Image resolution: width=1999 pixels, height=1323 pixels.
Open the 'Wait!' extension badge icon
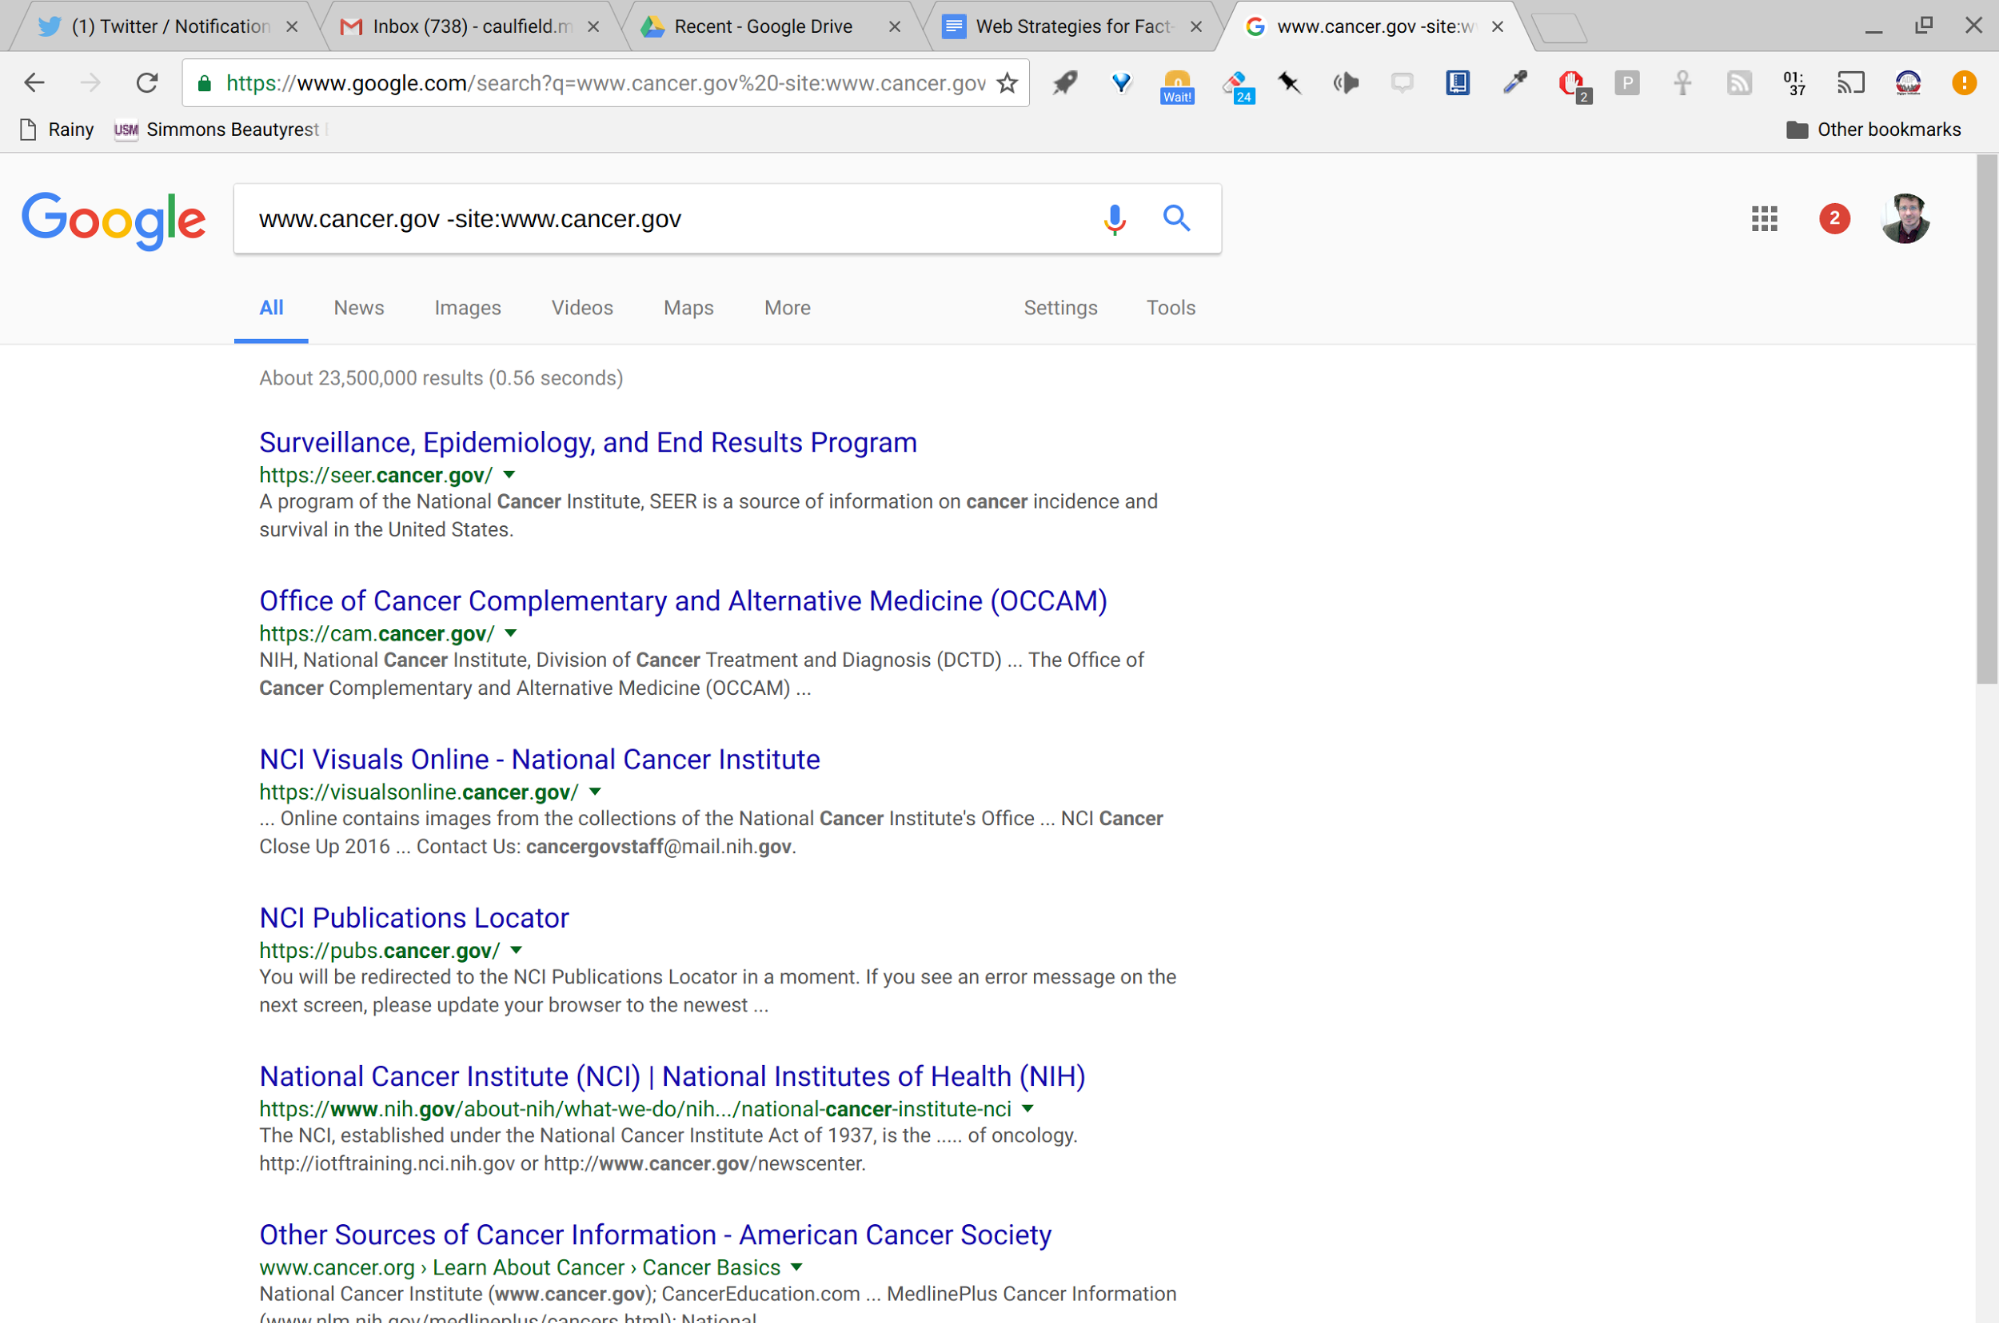click(x=1177, y=86)
